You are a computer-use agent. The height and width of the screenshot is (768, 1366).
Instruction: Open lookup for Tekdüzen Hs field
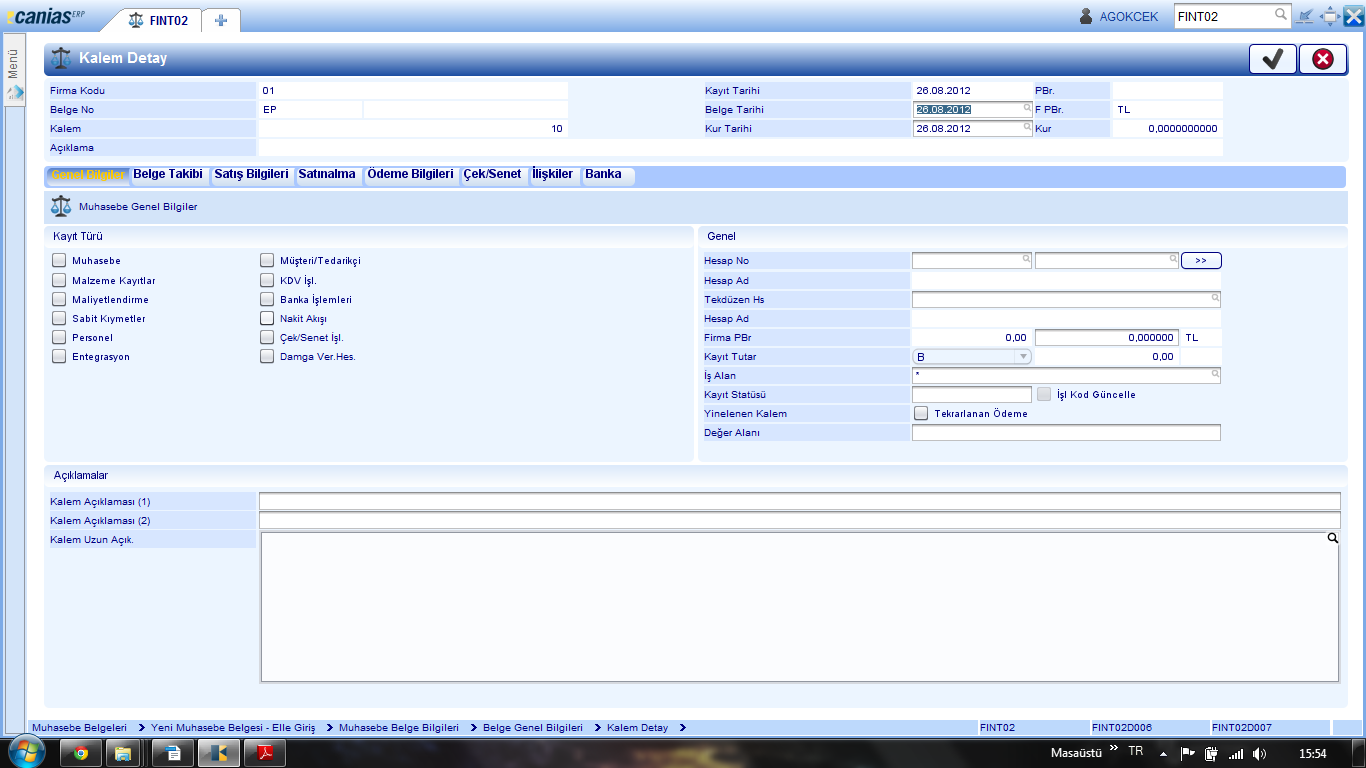tap(1216, 297)
